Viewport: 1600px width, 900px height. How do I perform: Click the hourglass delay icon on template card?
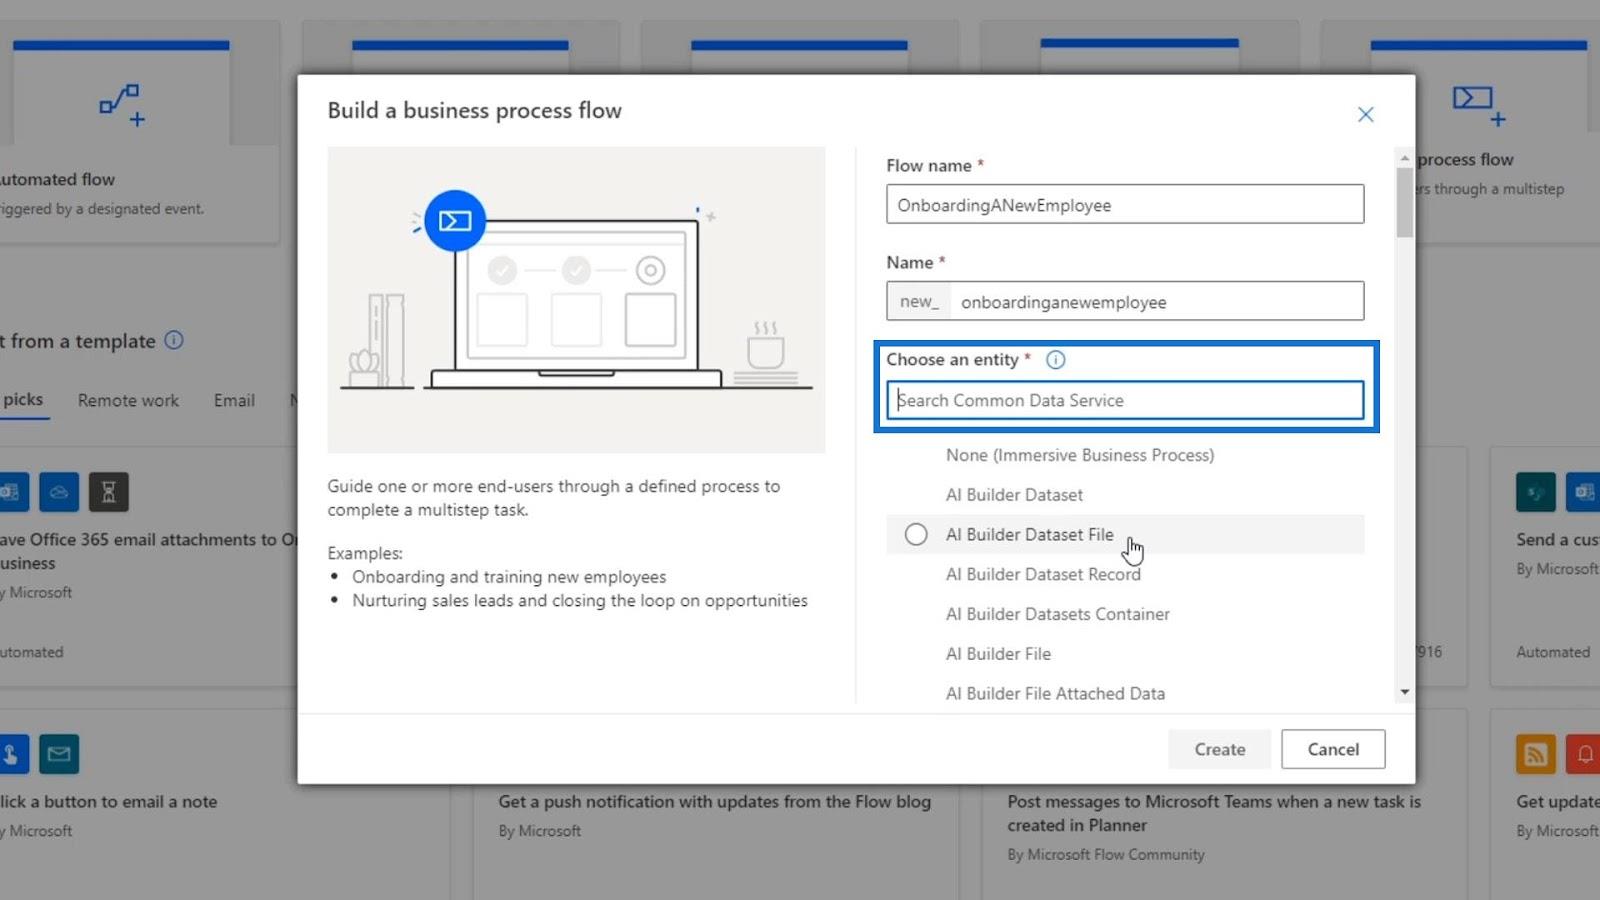[109, 492]
